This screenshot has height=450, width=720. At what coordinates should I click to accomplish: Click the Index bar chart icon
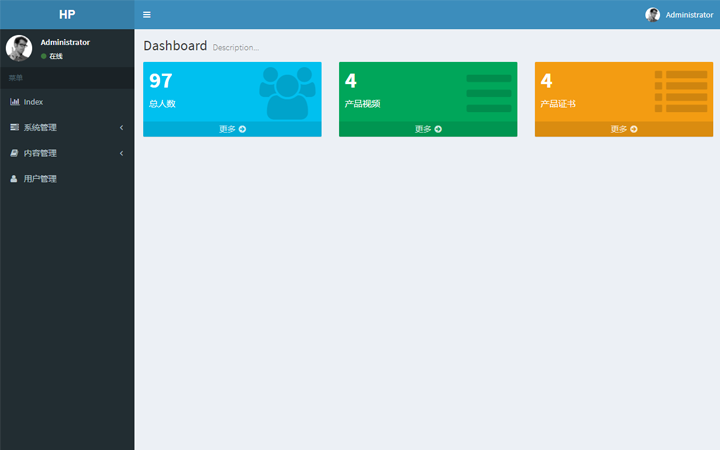coord(14,102)
